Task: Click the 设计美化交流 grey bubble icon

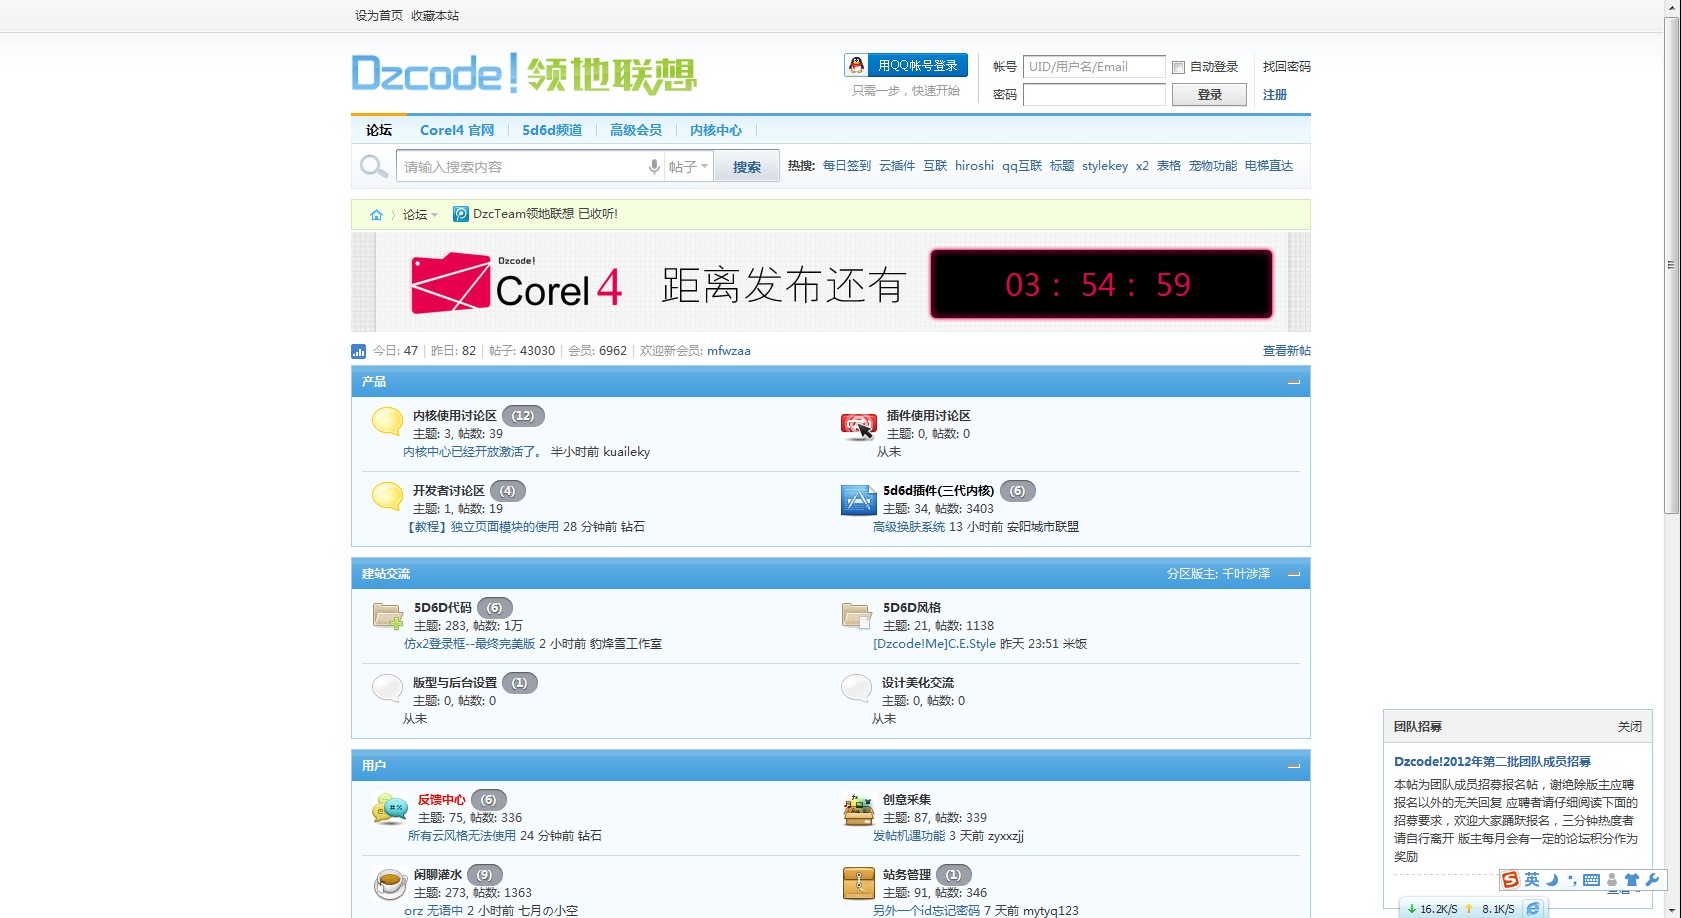Action: 857,689
